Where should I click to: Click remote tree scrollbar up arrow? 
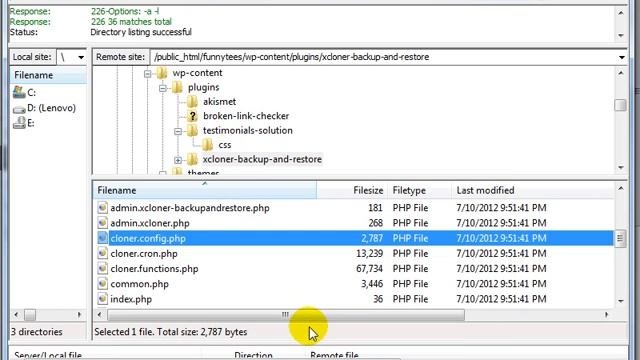point(621,73)
